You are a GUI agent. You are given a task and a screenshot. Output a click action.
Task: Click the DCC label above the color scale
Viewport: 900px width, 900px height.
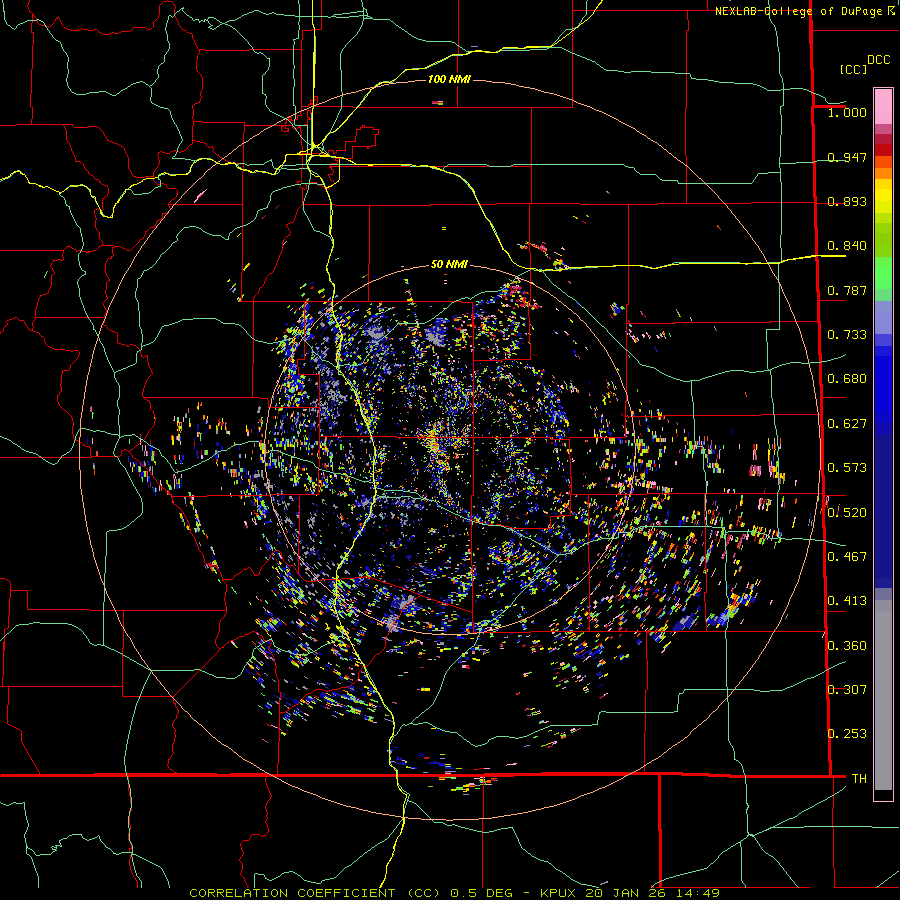tap(878, 60)
